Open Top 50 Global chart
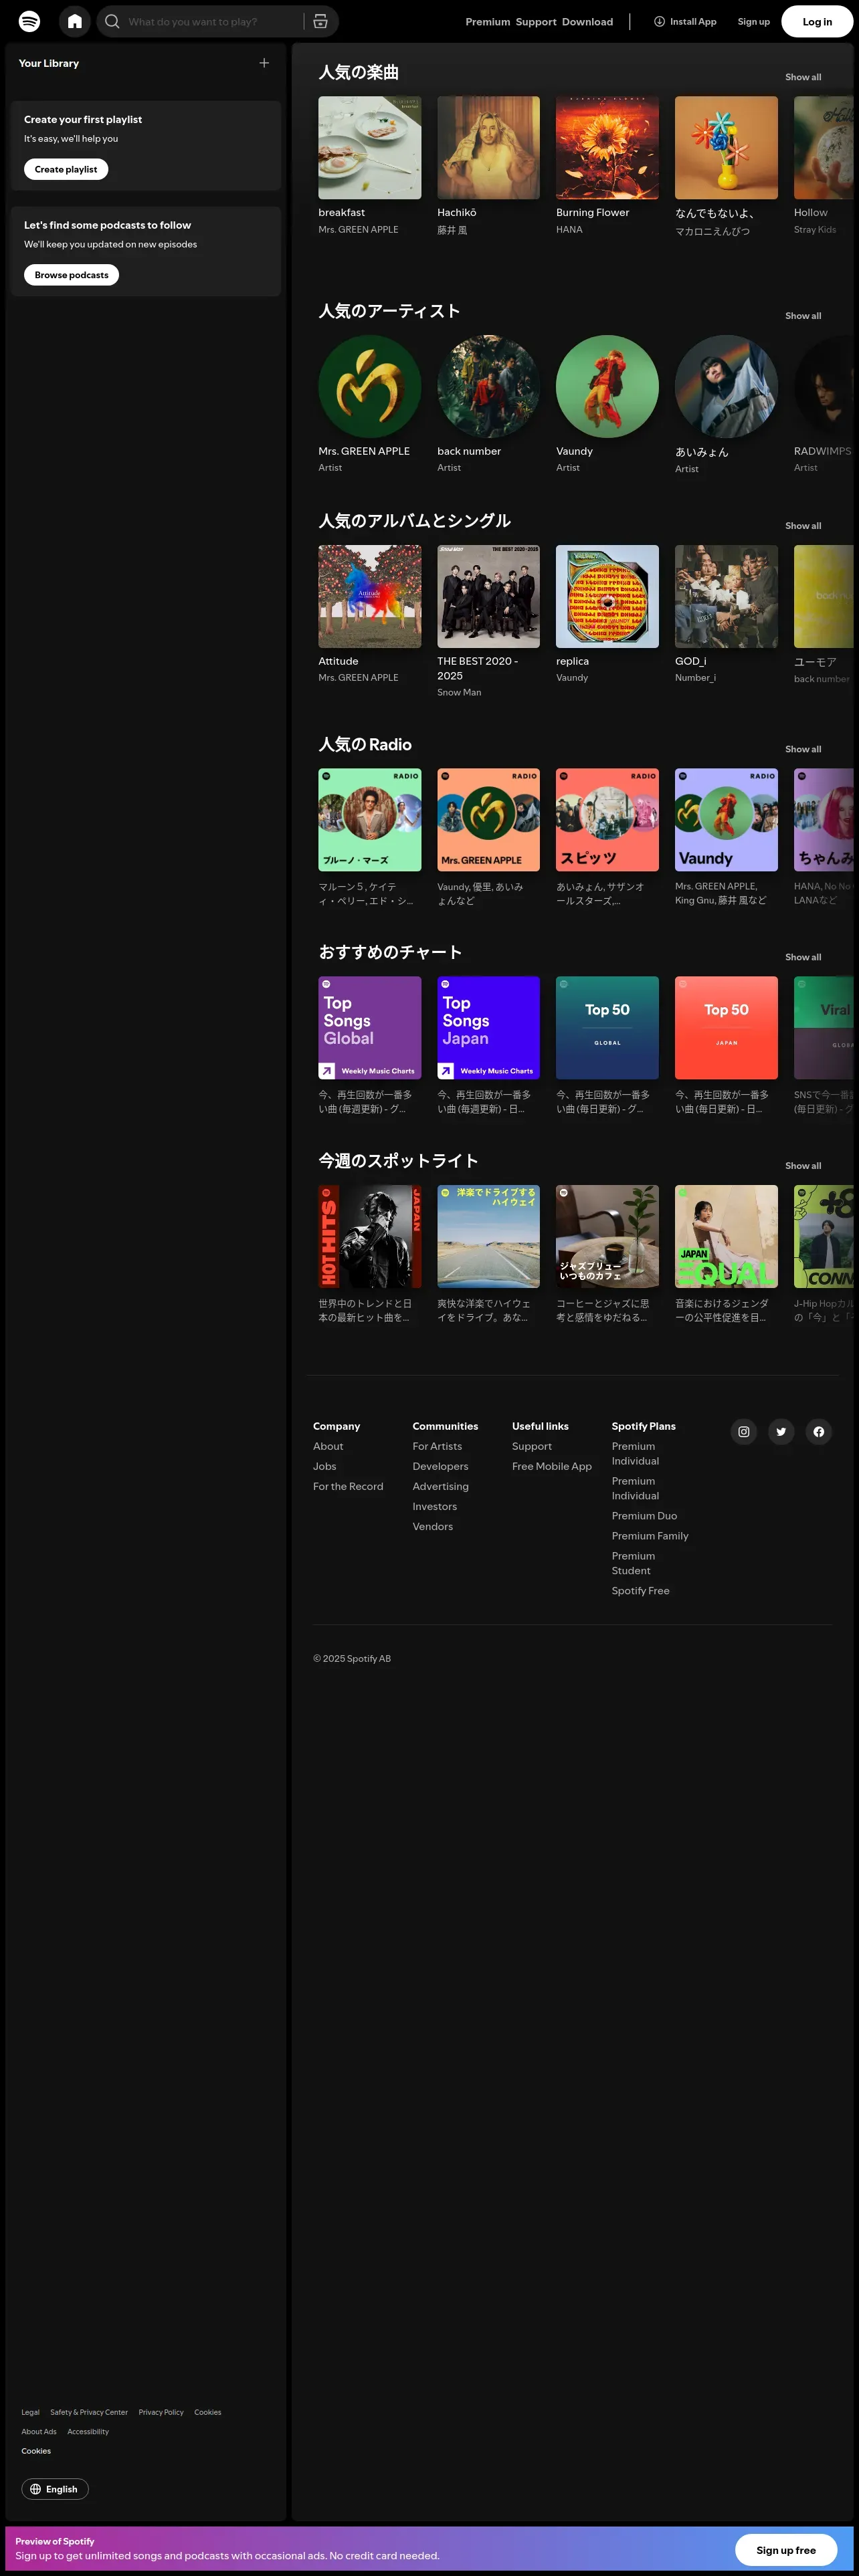Viewport: 859px width, 2576px height. coord(607,1027)
